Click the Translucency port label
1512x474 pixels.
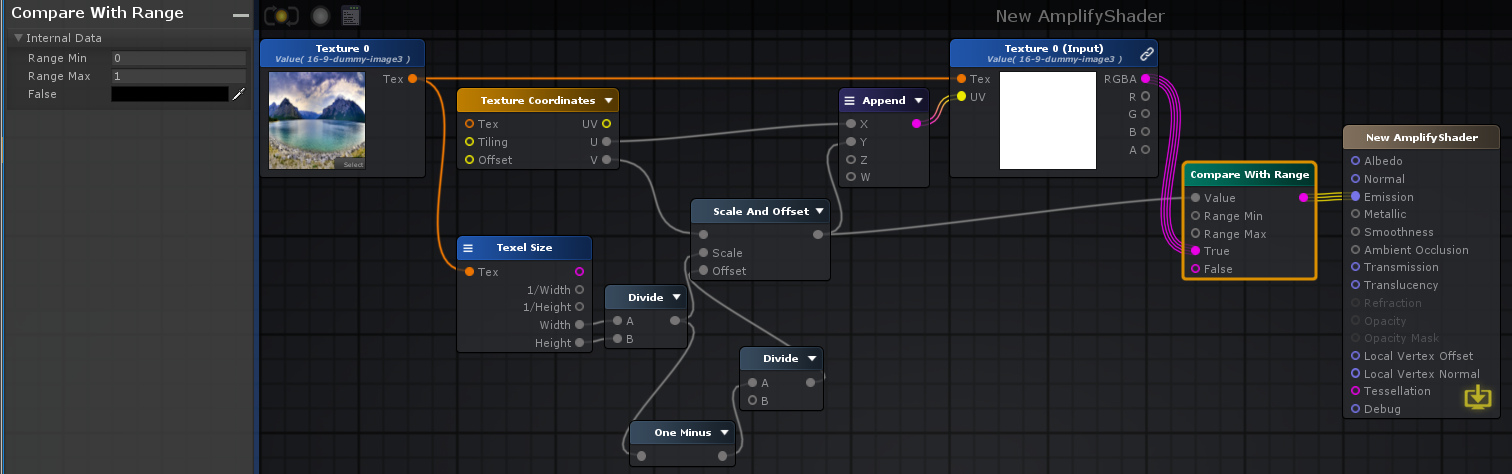click(x=1401, y=285)
